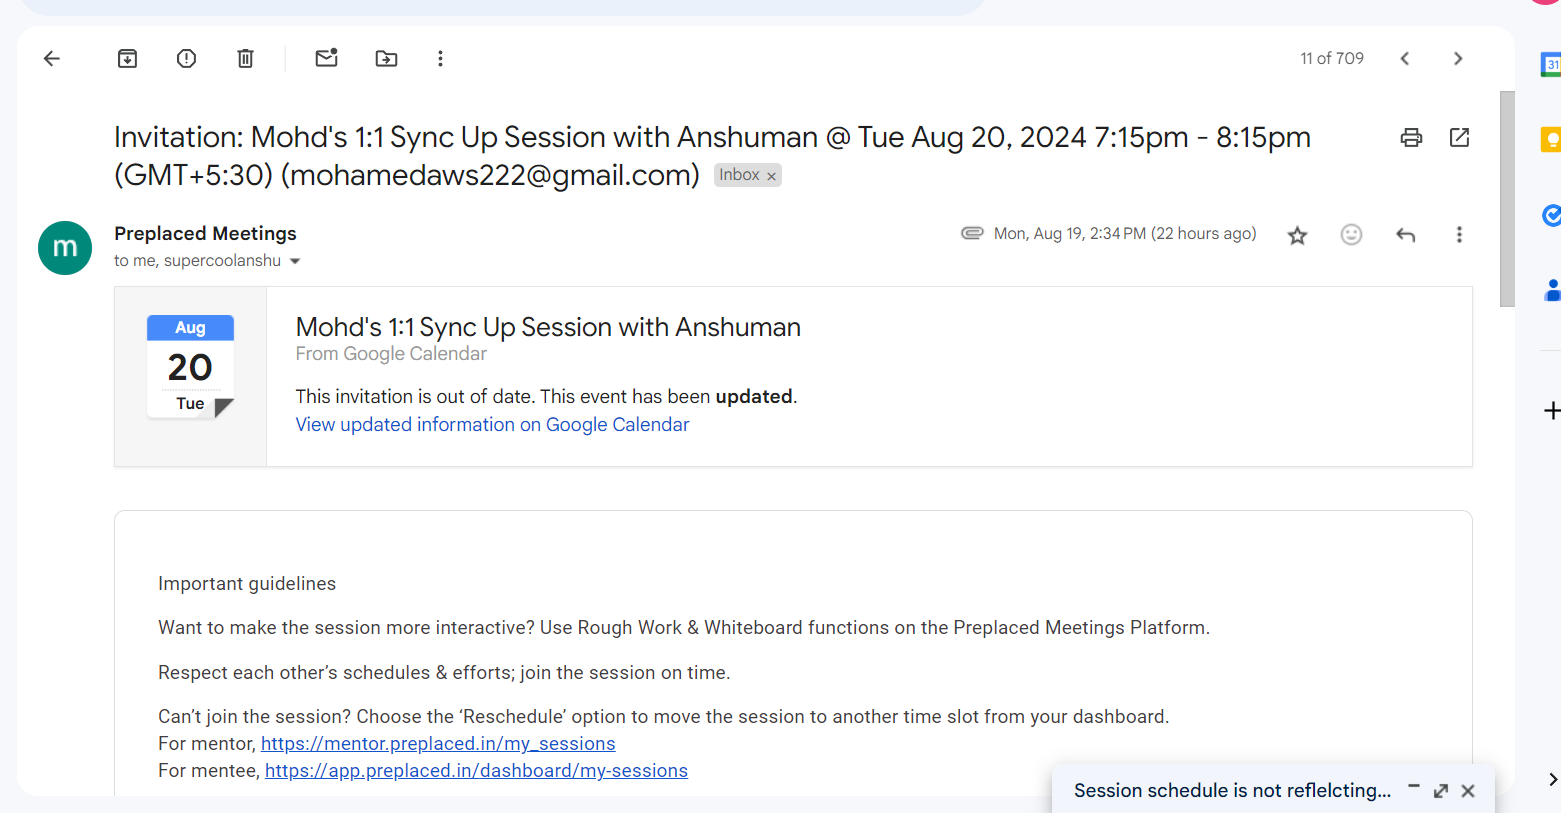This screenshot has height=813, width=1561.
Task: Archive this email
Action: 127,59
